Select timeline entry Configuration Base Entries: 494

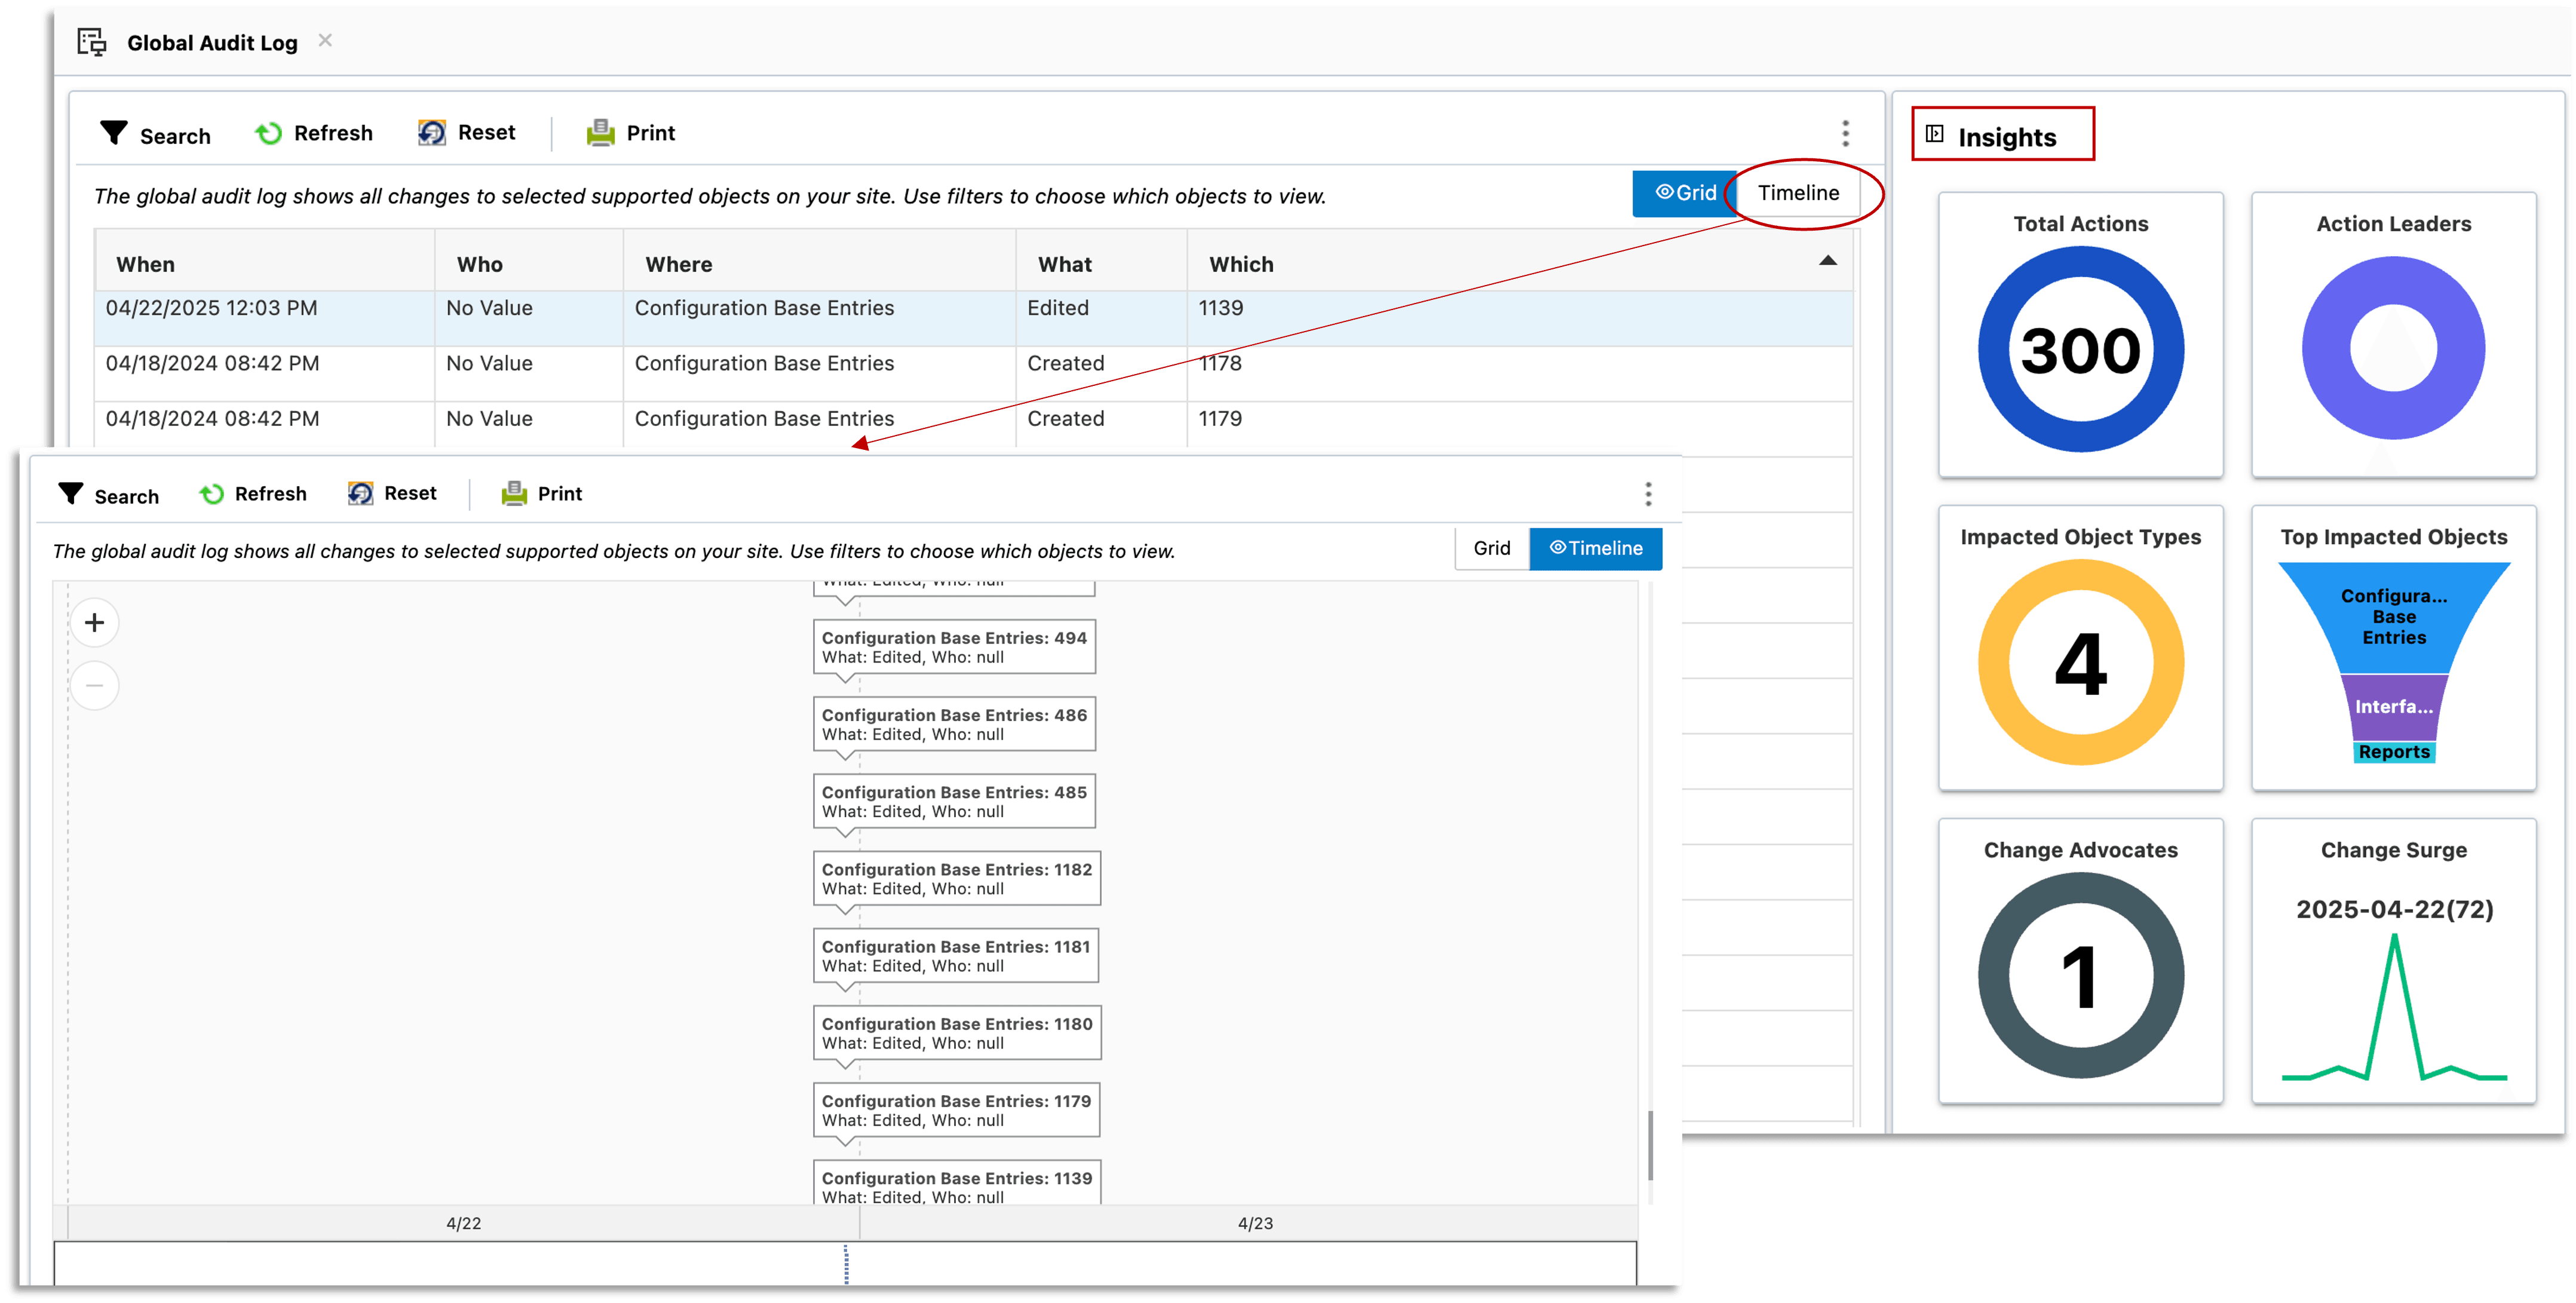click(954, 647)
